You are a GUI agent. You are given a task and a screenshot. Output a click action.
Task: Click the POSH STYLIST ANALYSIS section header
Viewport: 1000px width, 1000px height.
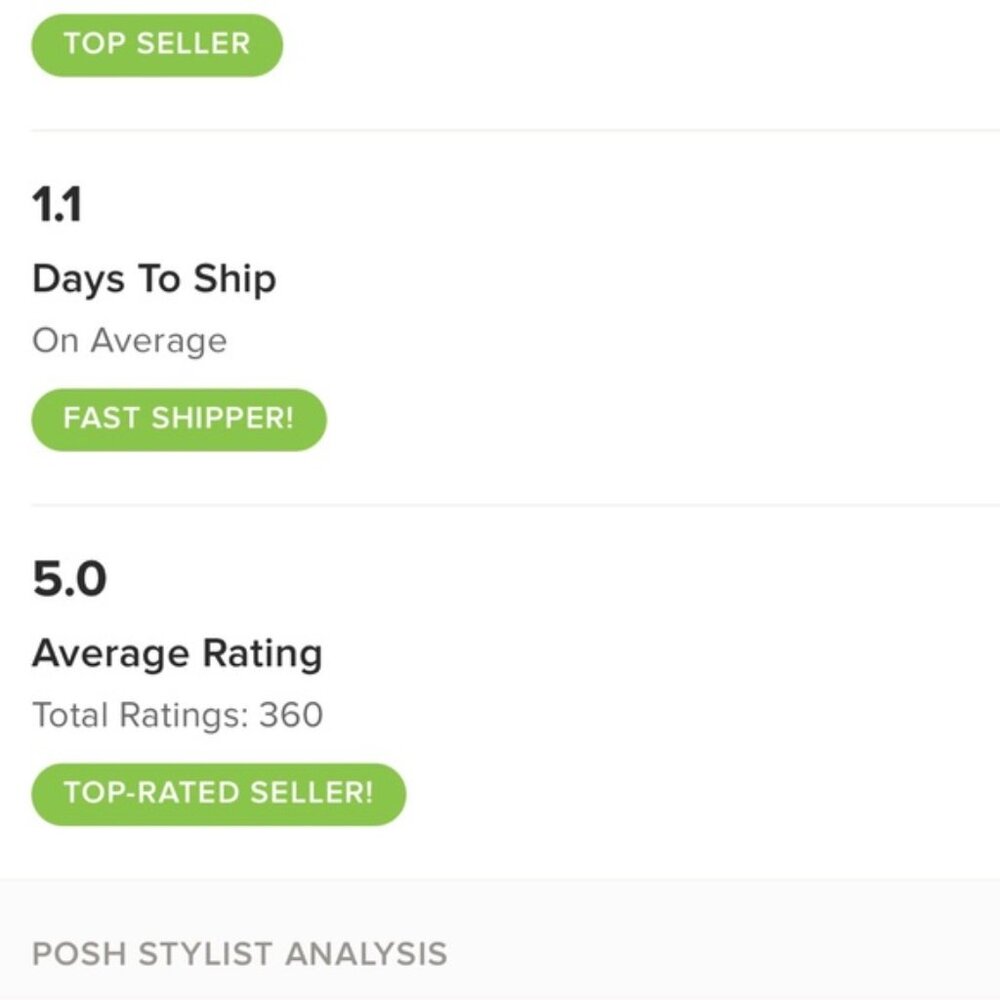239,953
